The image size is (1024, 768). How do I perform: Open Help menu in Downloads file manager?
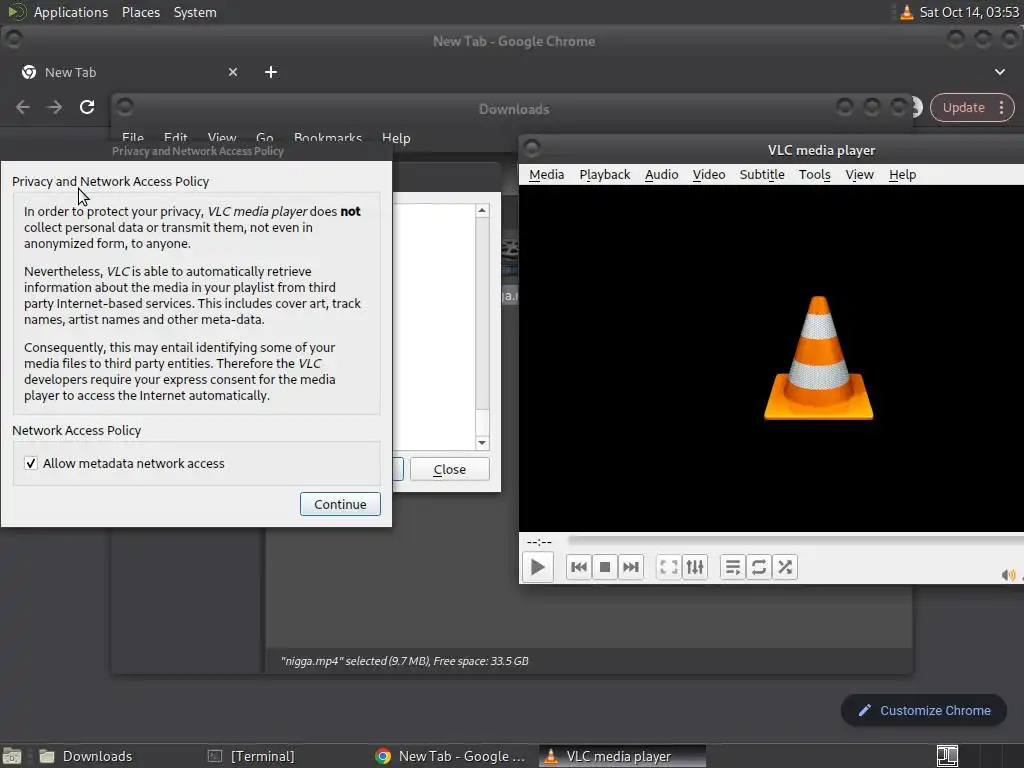click(x=396, y=138)
